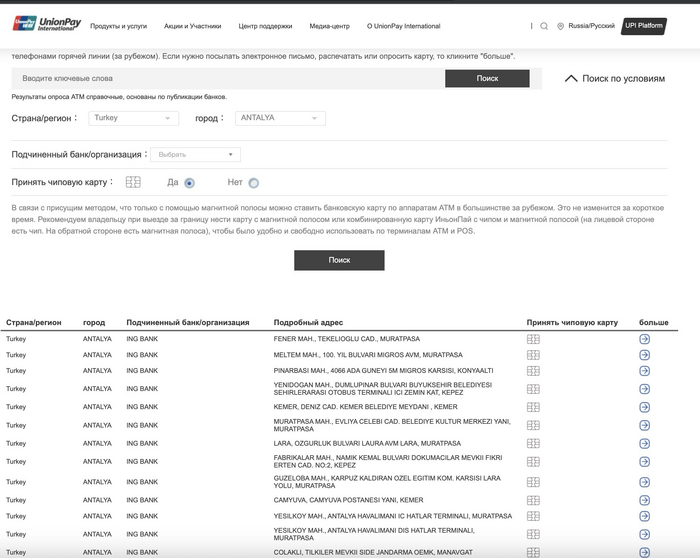
Task: Click the Russia/Русский language selector
Action: tap(591, 26)
